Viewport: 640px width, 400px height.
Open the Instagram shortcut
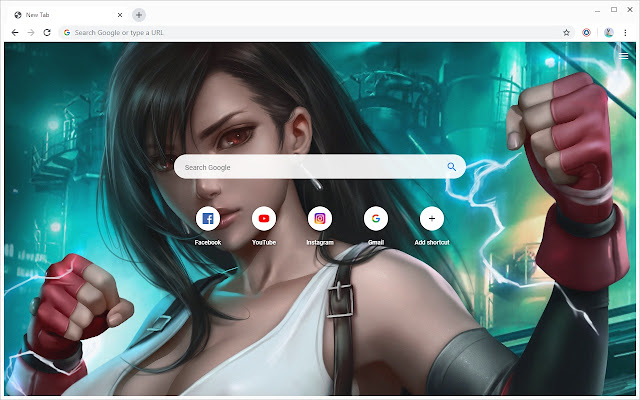[x=320, y=219]
